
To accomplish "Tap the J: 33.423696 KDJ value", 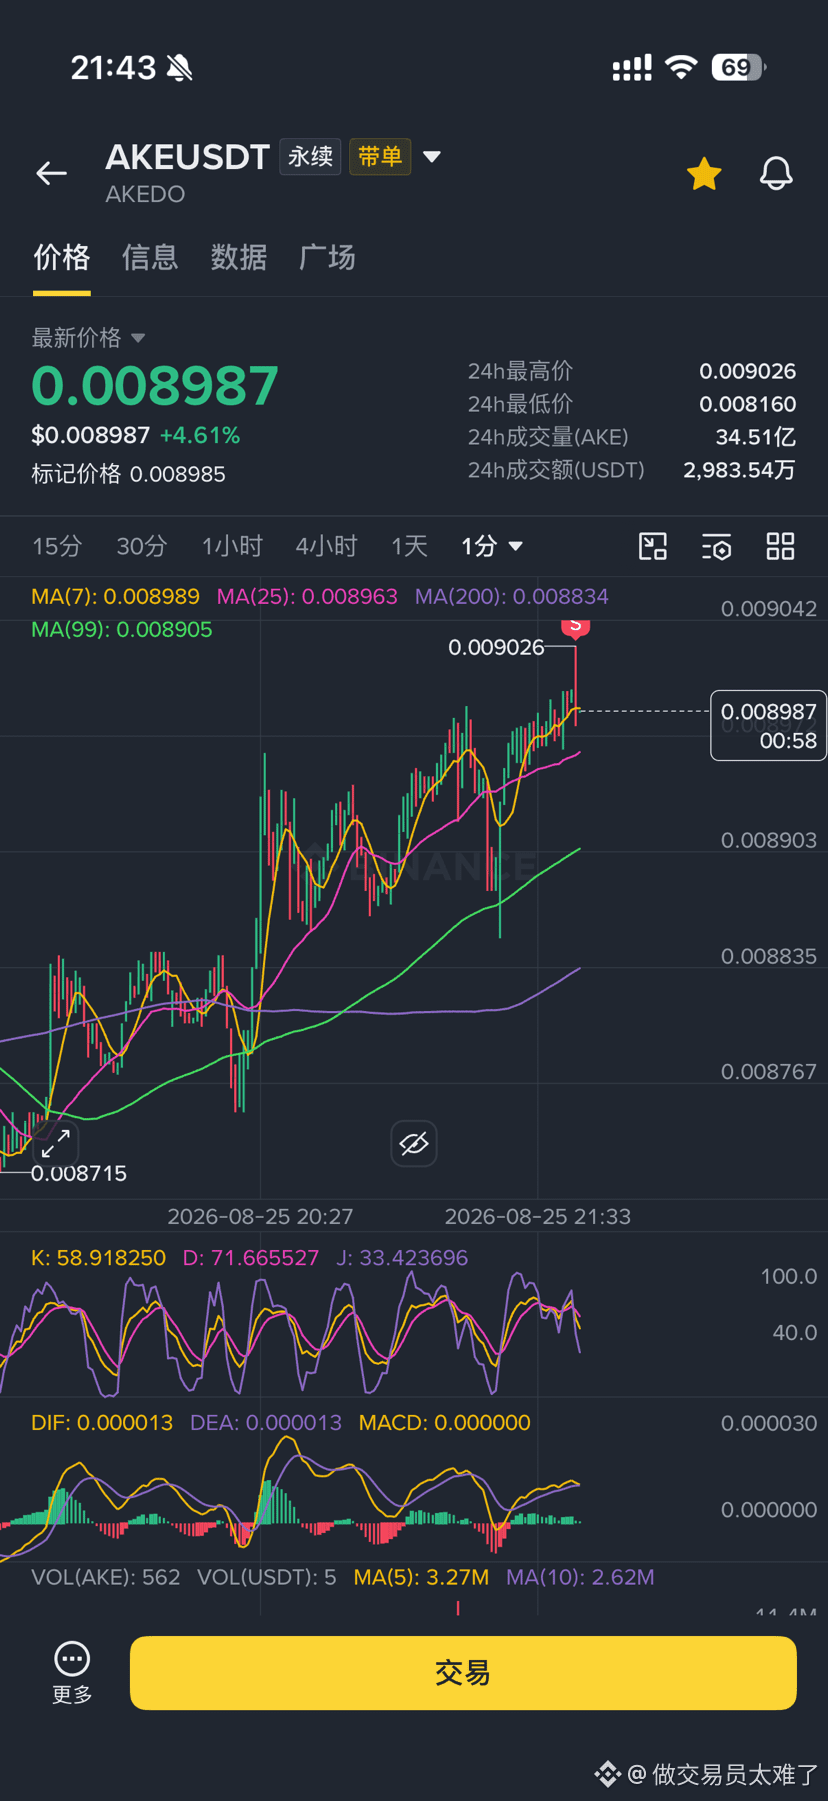I will coord(401,1258).
